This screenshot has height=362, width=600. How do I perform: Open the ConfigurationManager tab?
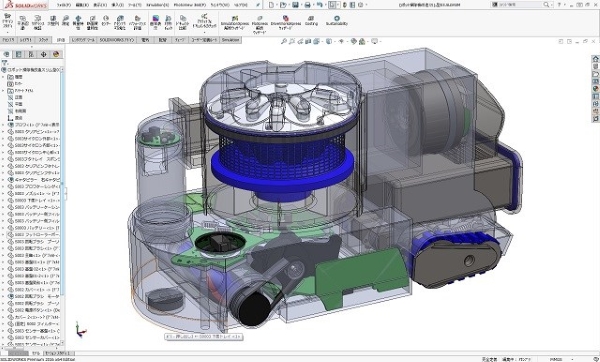[x=31, y=54]
